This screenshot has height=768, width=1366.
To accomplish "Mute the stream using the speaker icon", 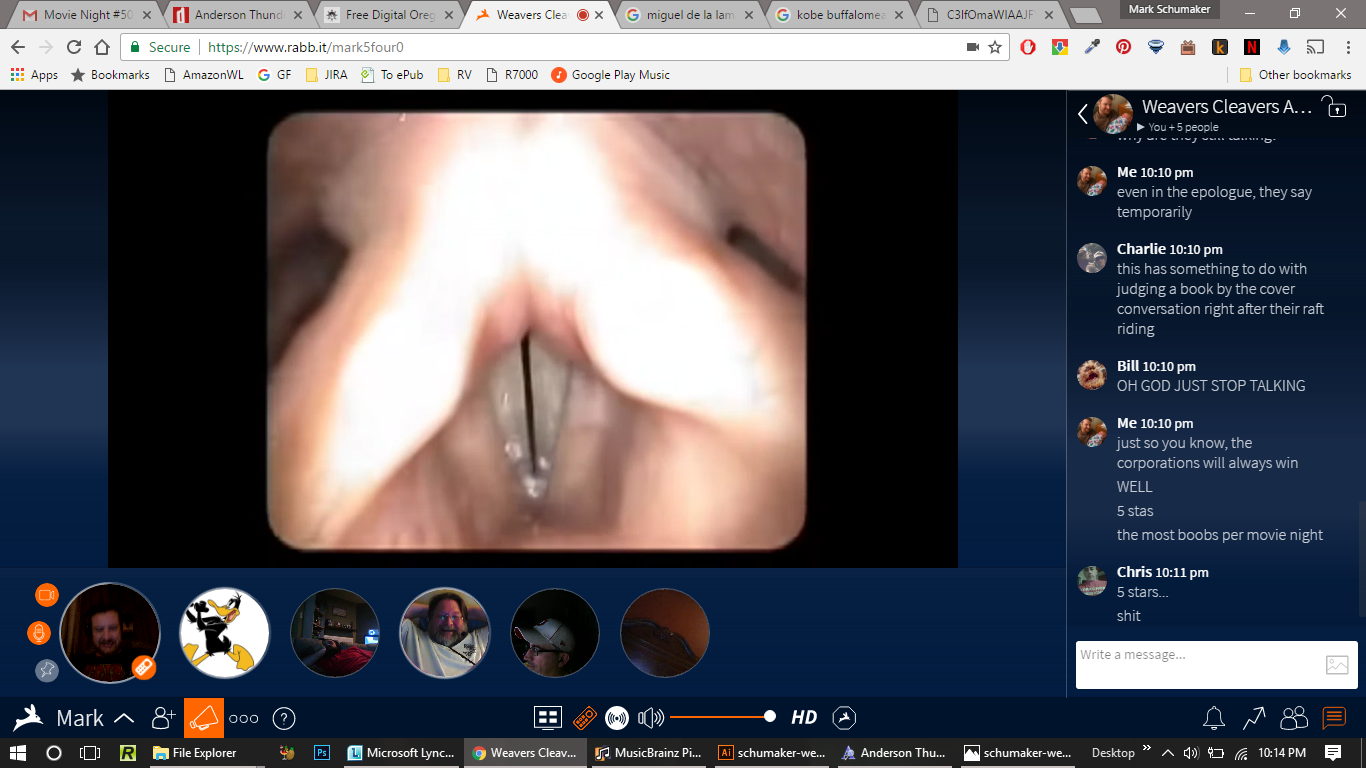I will [651, 717].
